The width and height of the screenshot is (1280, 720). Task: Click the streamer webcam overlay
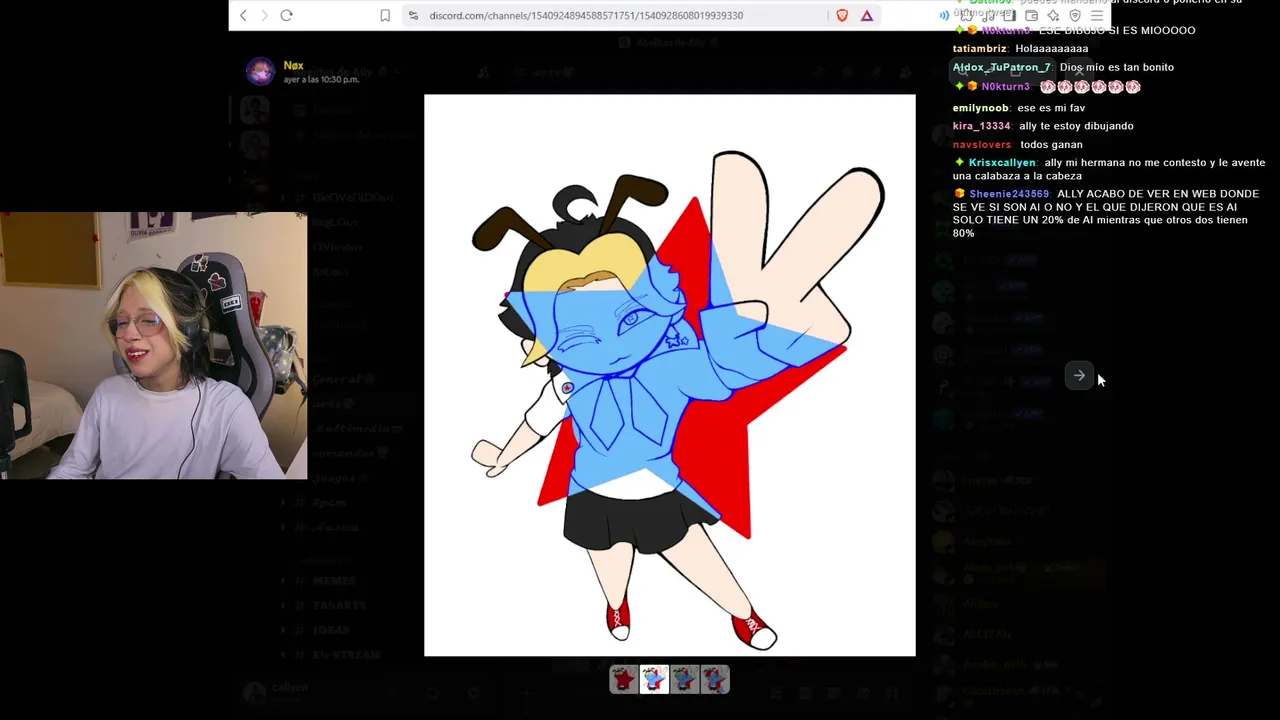click(154, 346)
